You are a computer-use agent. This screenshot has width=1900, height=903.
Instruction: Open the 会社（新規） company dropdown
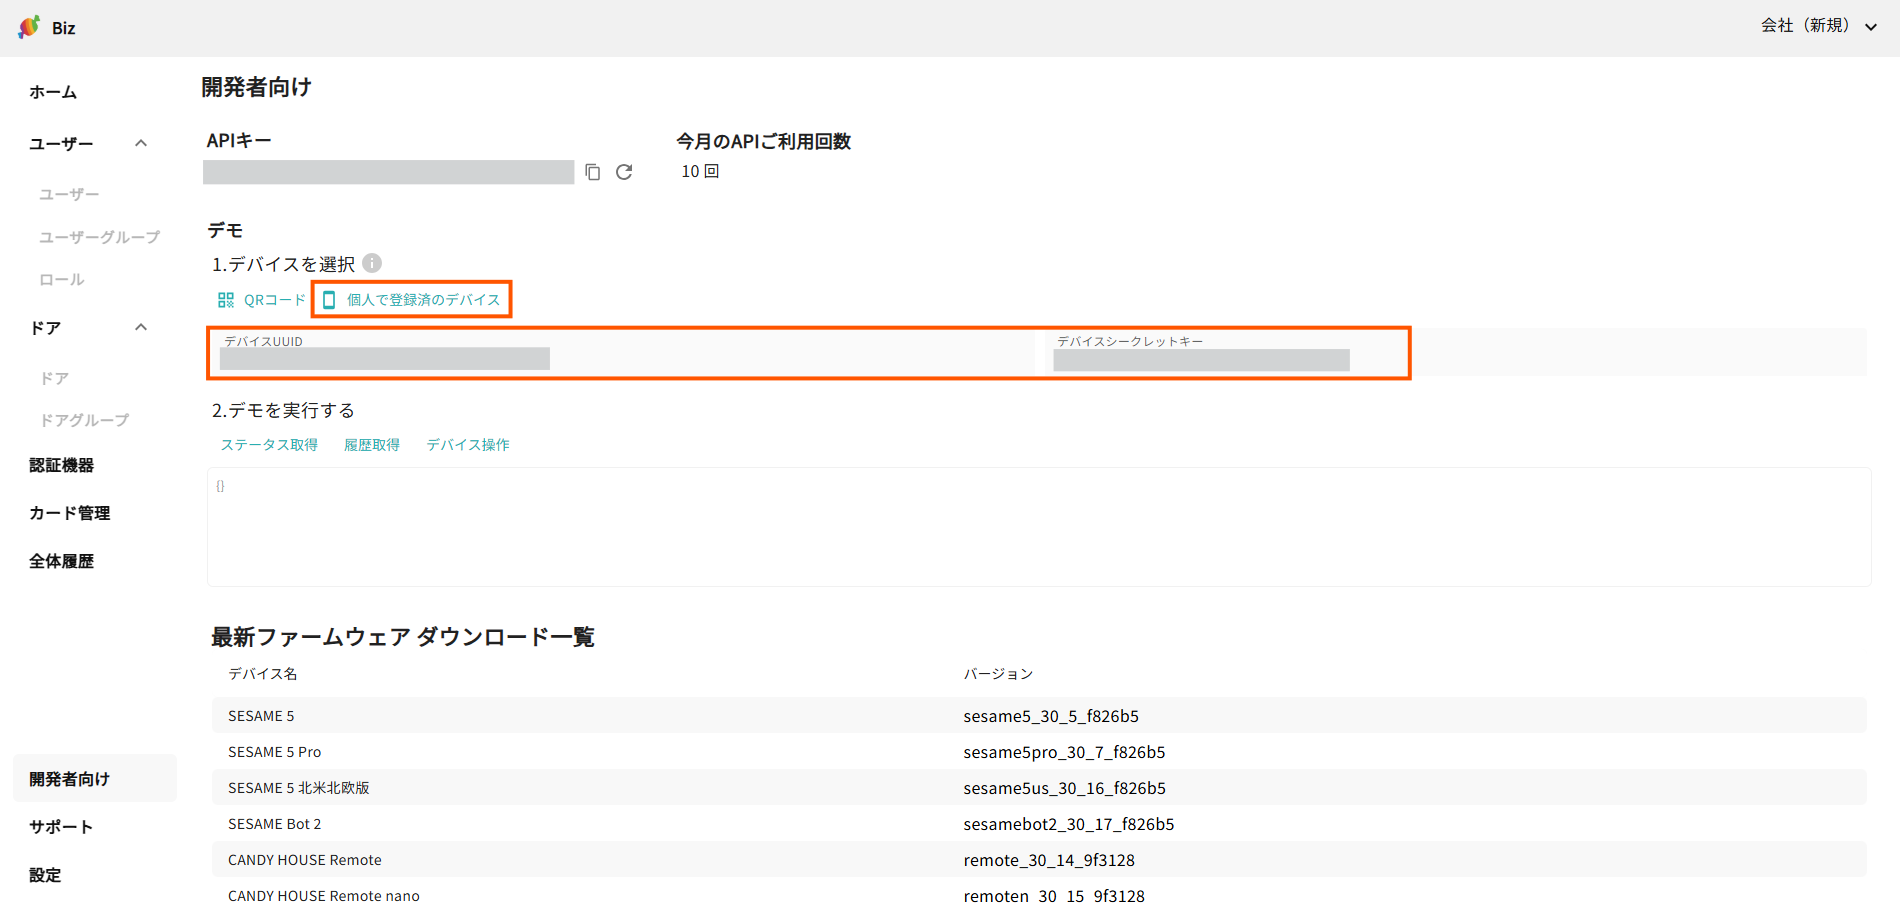point(1819,26)
